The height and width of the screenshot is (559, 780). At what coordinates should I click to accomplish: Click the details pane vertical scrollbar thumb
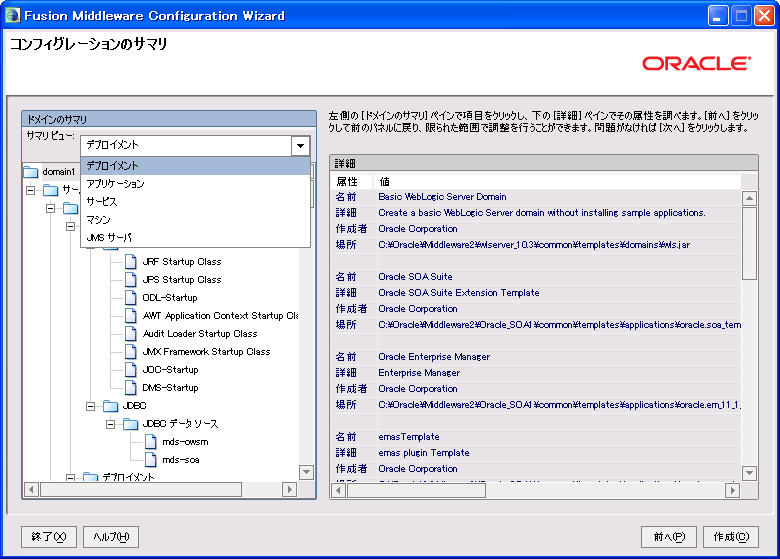coord(749,244)
